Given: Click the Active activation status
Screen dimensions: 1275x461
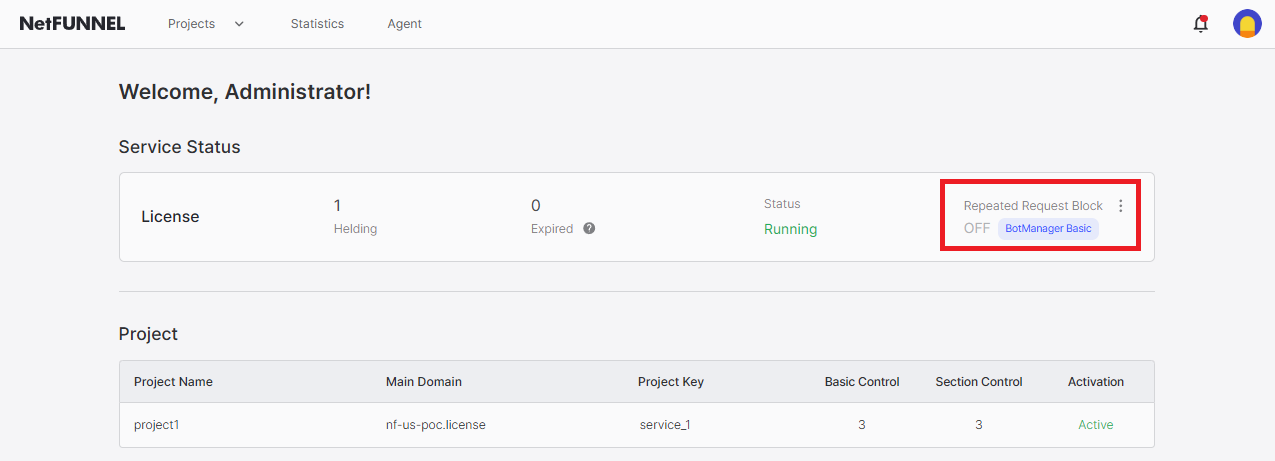Looking at the screenshot, I should (x=1095, y=425).
